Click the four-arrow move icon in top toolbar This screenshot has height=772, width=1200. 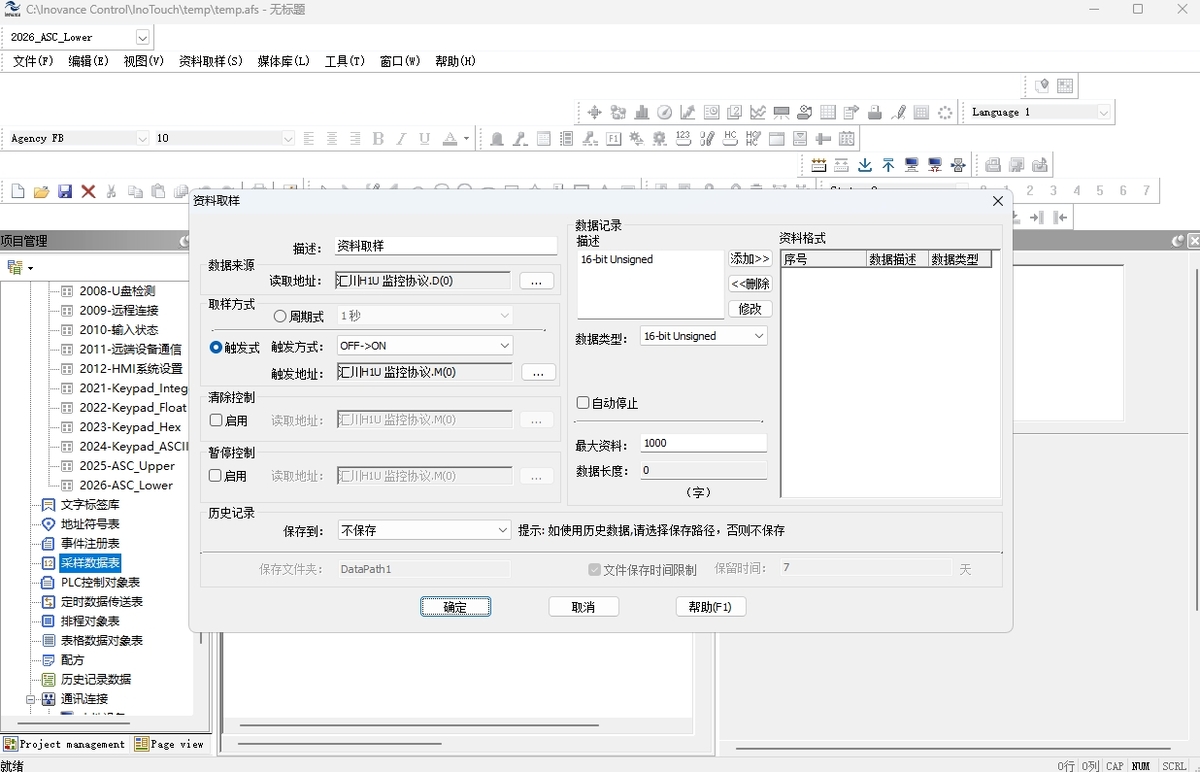[594, 112]
